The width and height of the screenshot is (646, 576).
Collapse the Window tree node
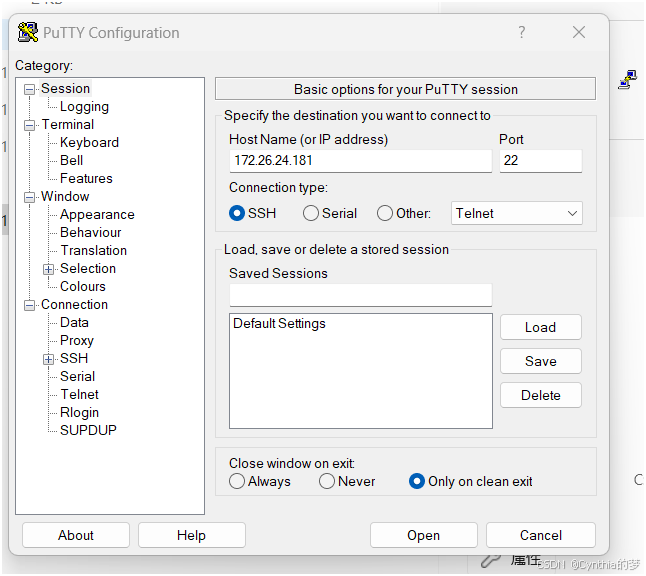click(29, 197)
